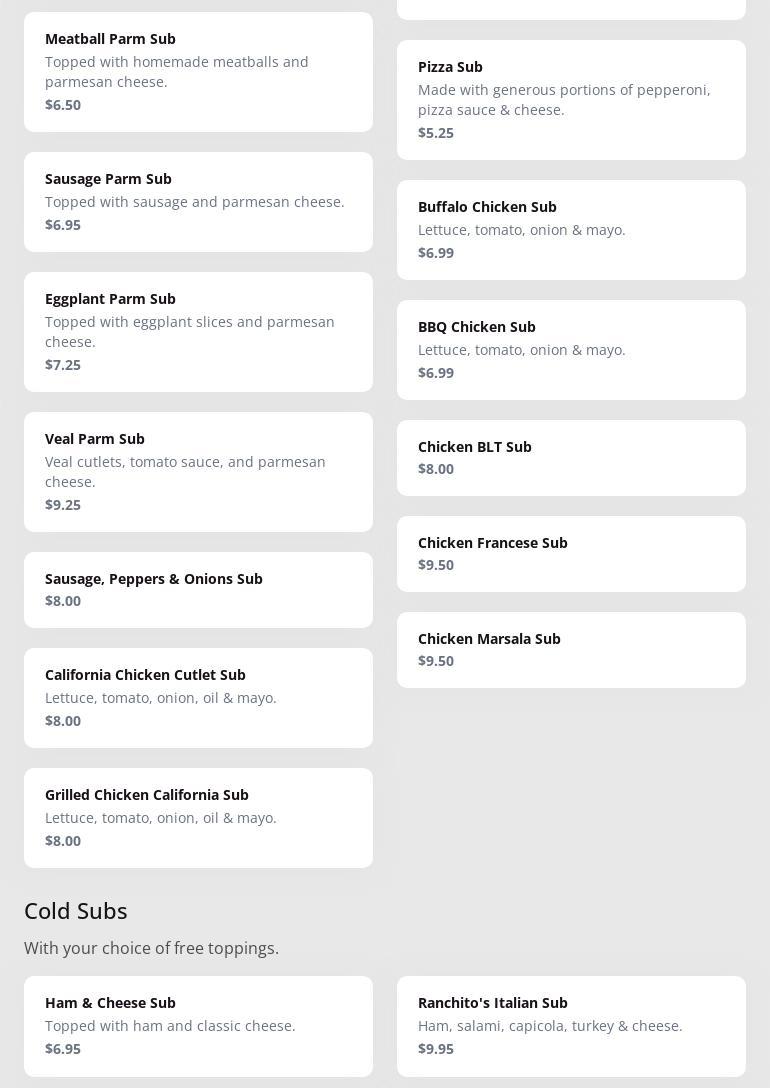Screen dimensions: 770x1088
Task: Open the Sausage Parm Sub card
Action: 198,202
